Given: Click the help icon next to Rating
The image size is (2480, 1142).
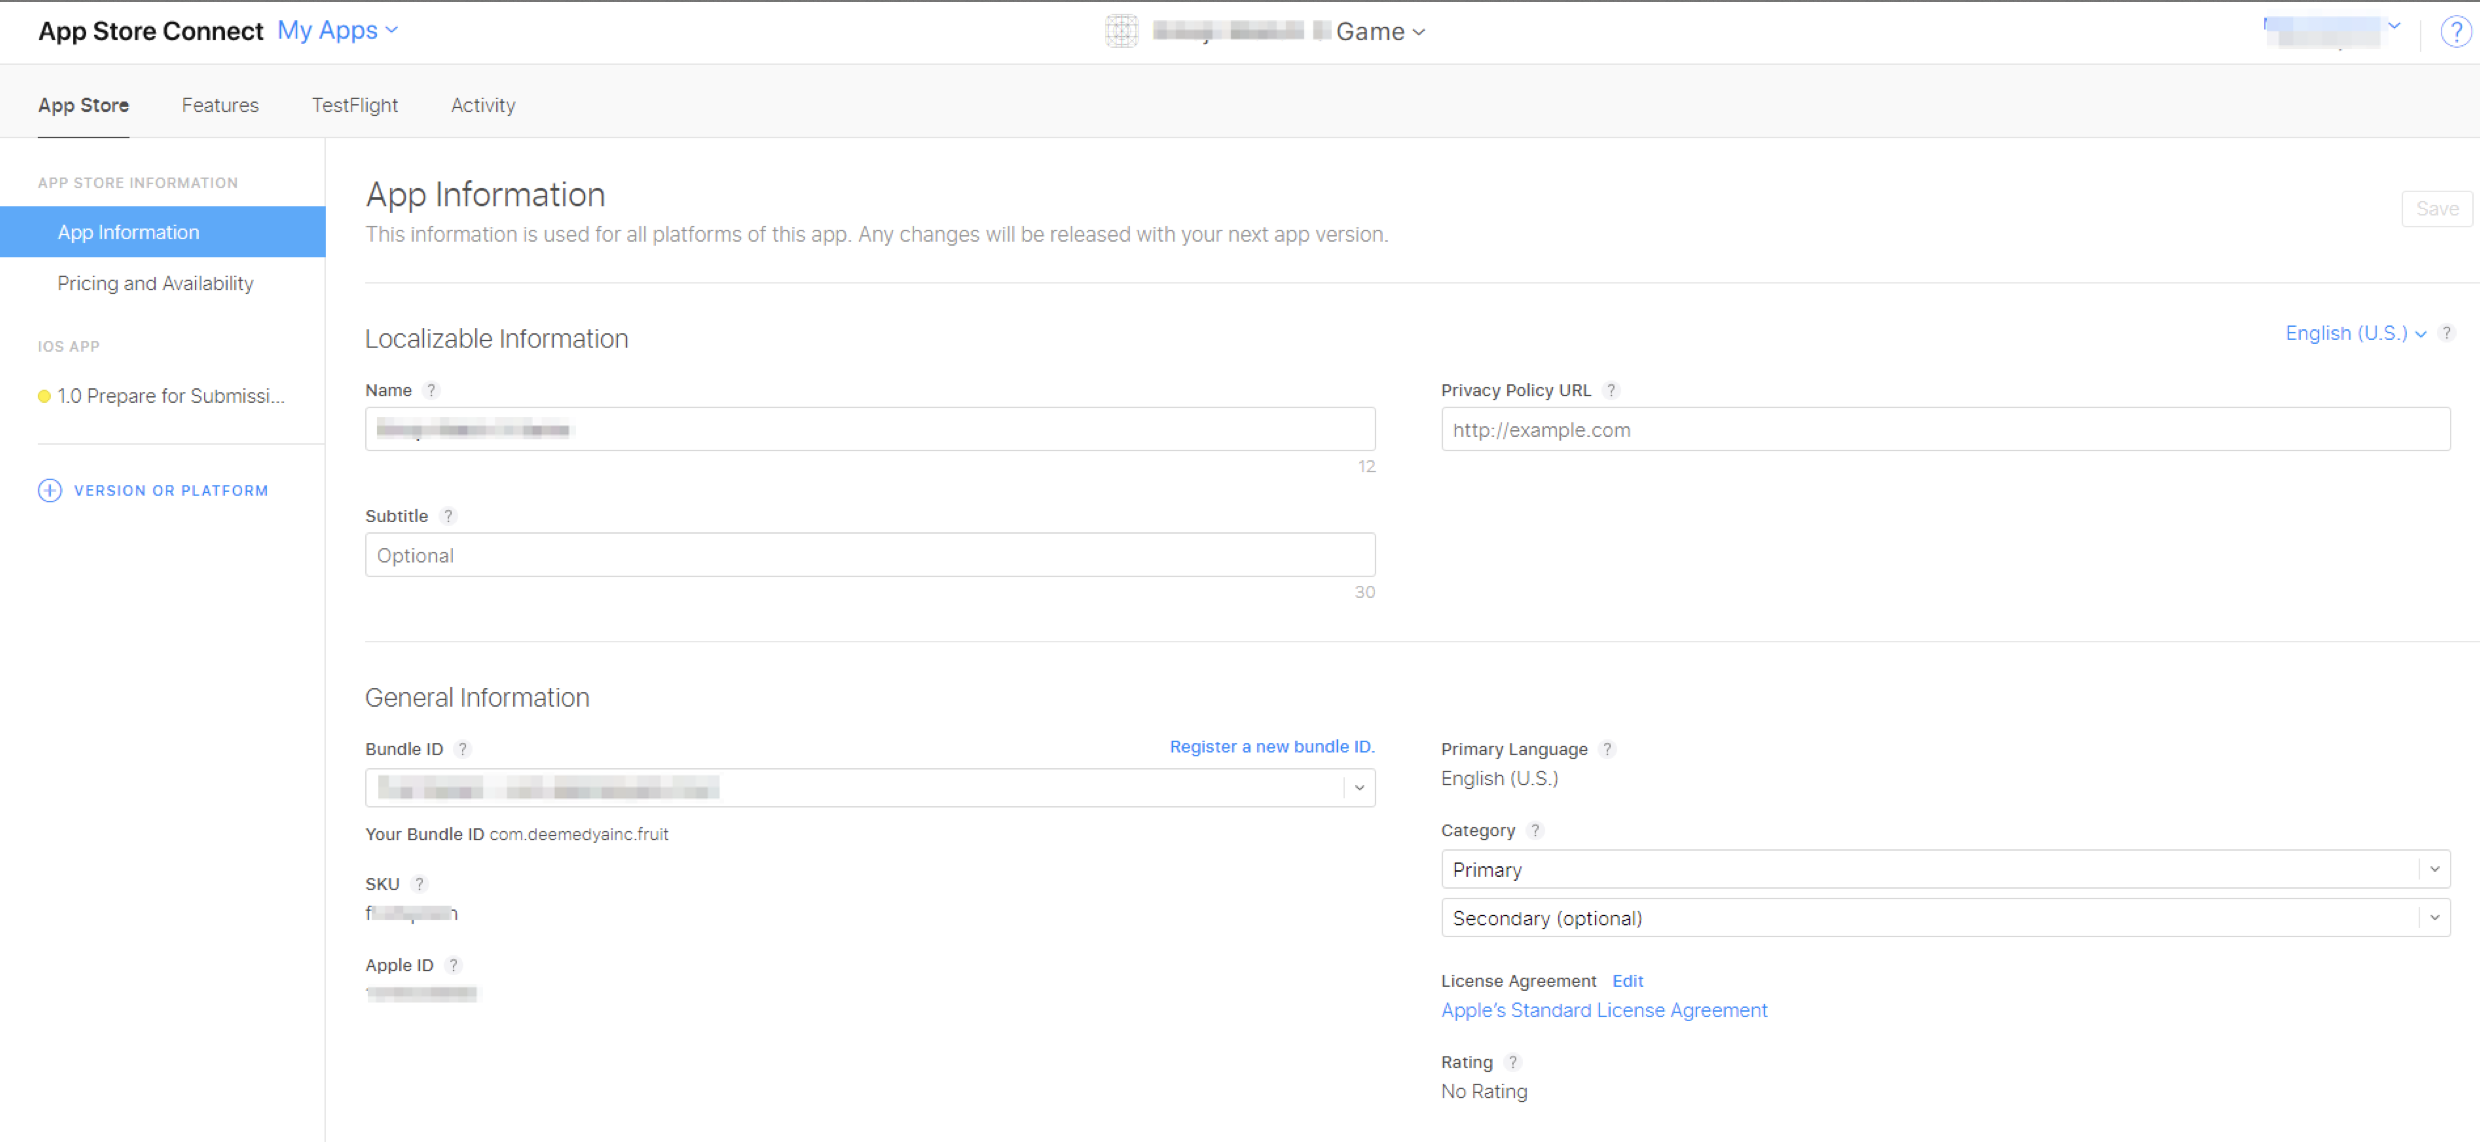Looking at the screenshot, I should (1512, 1062).
